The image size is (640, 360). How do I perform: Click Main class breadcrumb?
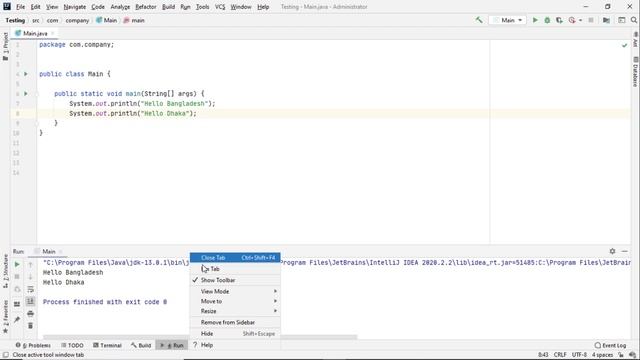tap(107, 20)
